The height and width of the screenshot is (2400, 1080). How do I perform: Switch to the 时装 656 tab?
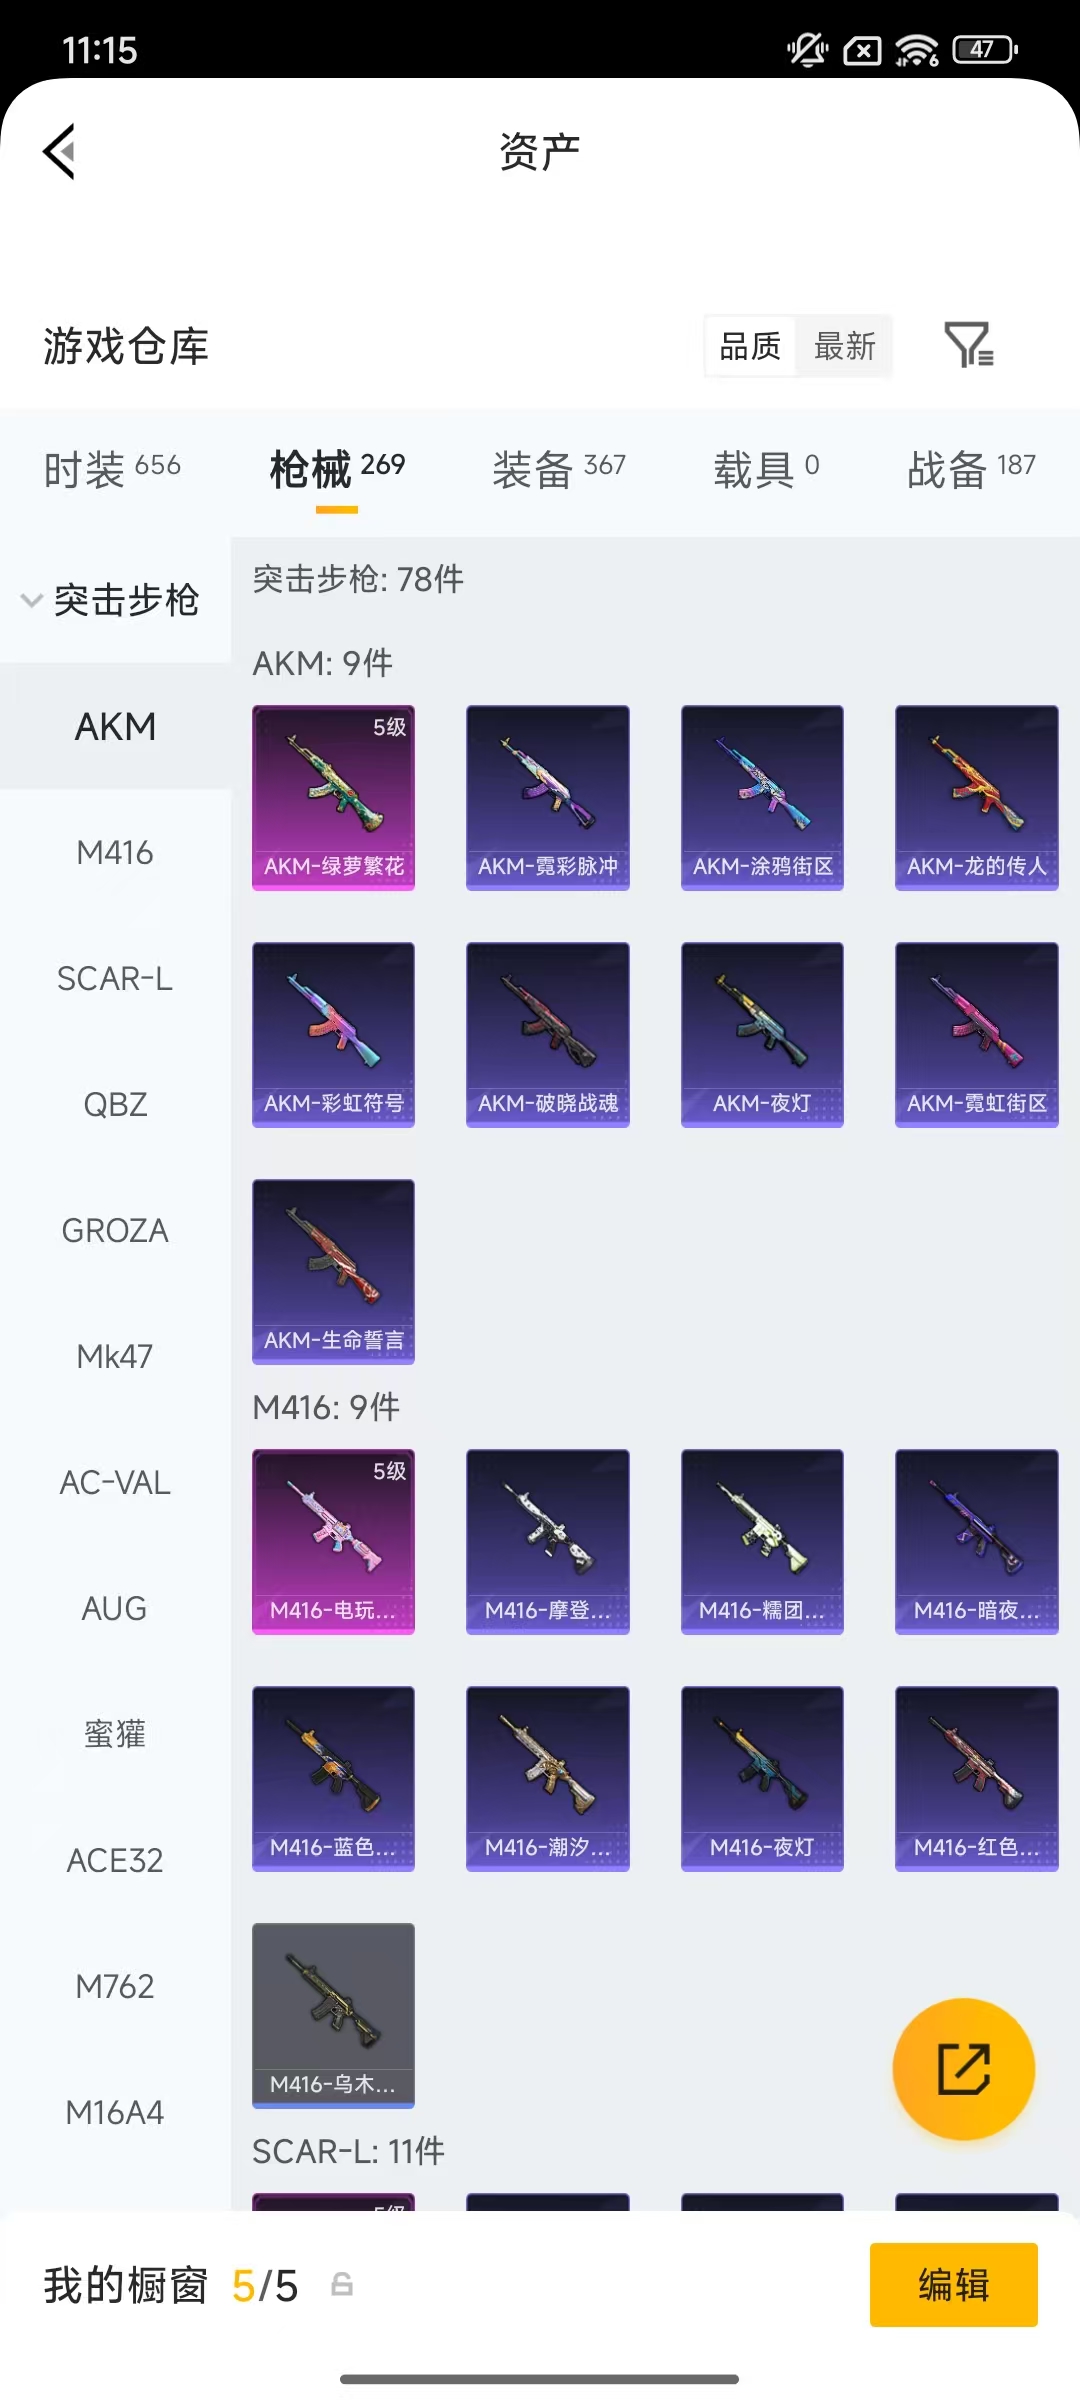112,468
